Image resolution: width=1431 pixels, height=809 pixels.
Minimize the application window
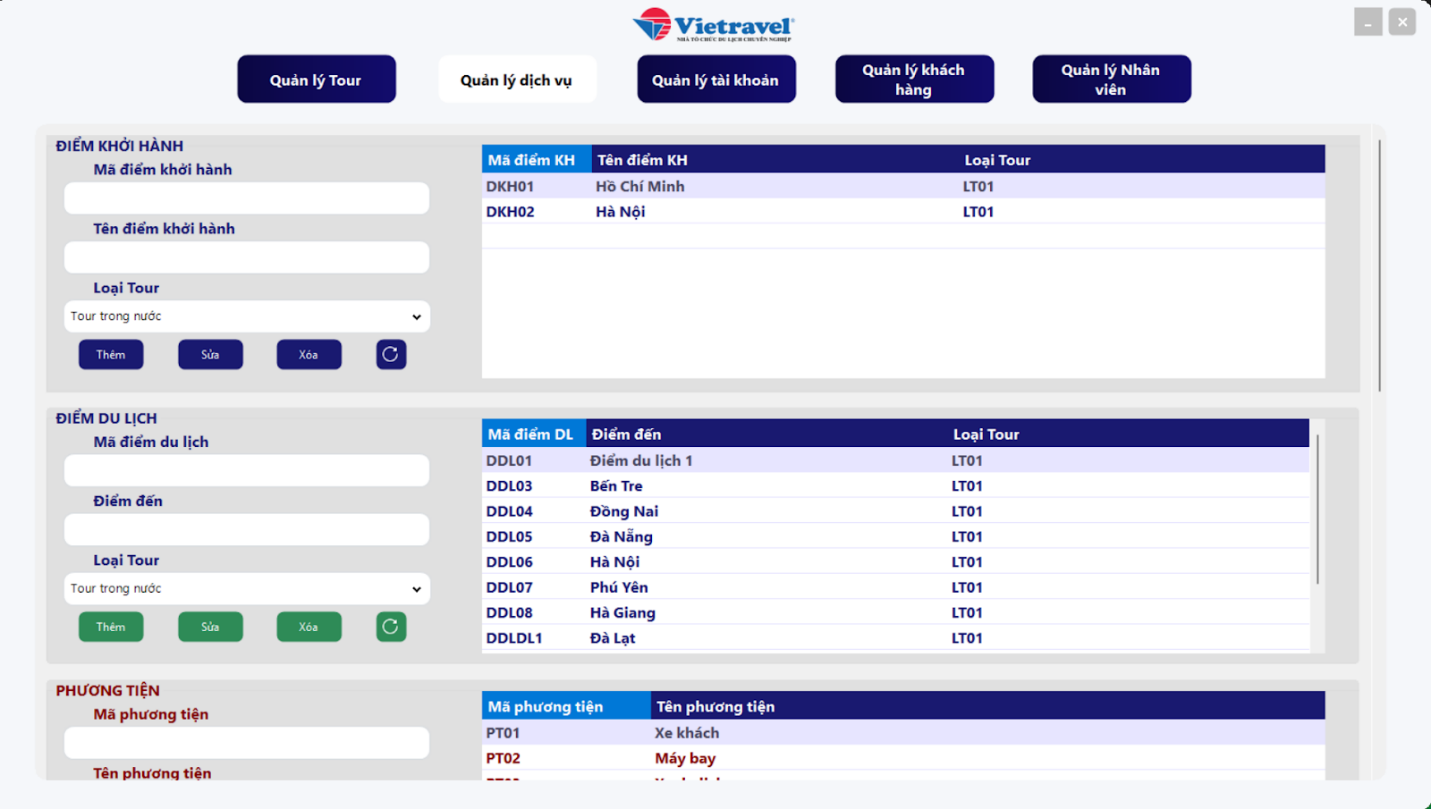pos(1368,21)
